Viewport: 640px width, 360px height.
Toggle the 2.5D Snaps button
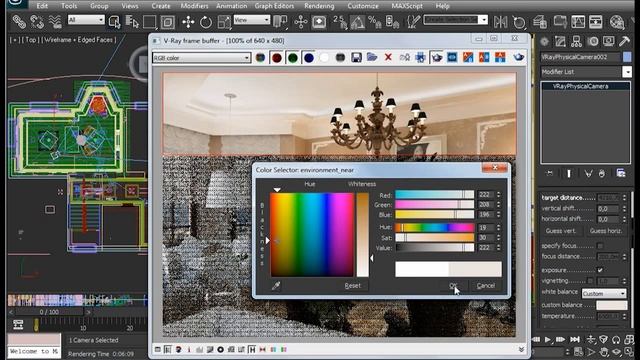click(340, 22)
